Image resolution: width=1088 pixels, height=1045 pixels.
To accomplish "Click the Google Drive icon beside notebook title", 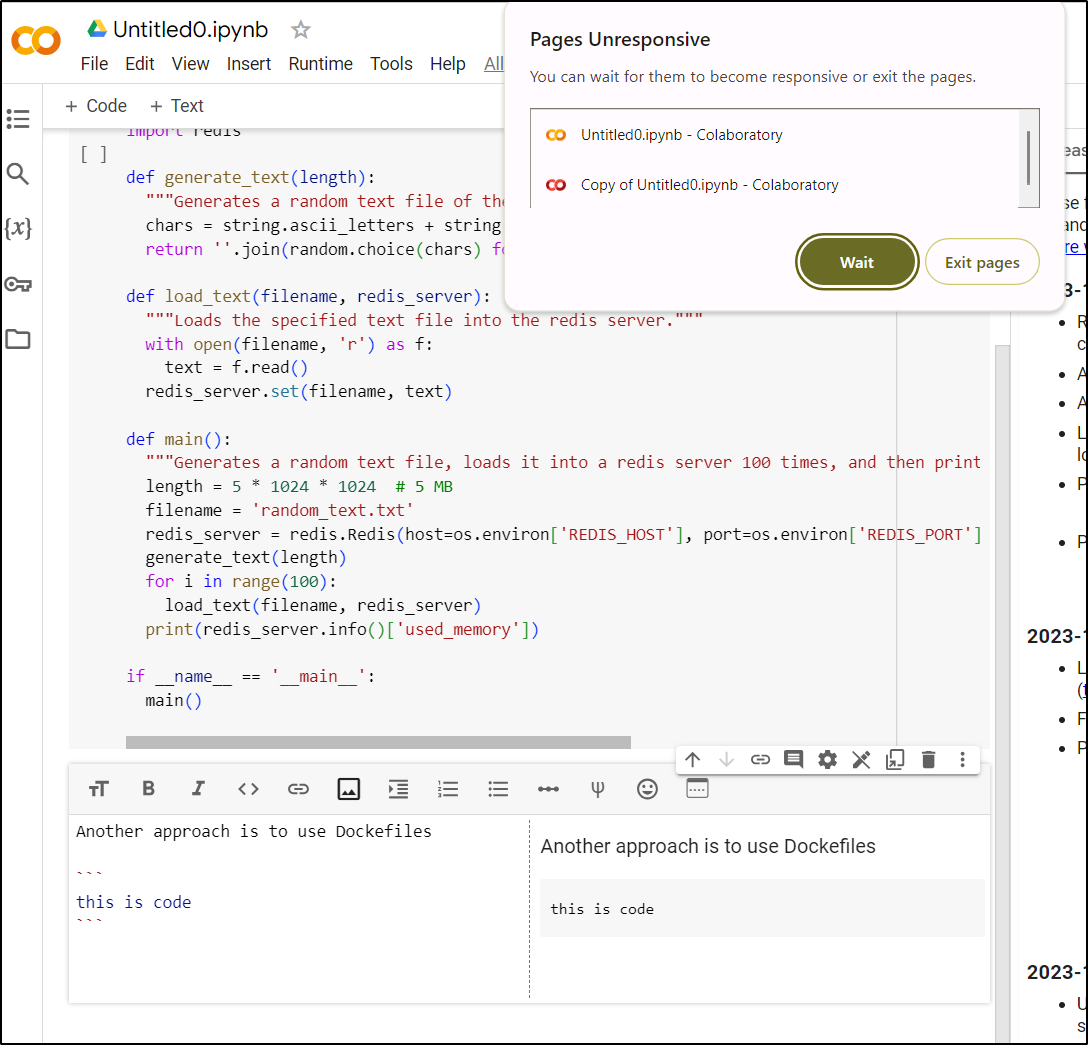I will pos(97,28).
